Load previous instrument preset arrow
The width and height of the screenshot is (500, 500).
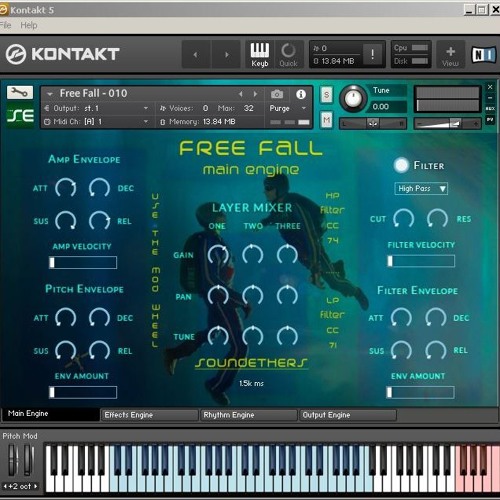[240, 94]
